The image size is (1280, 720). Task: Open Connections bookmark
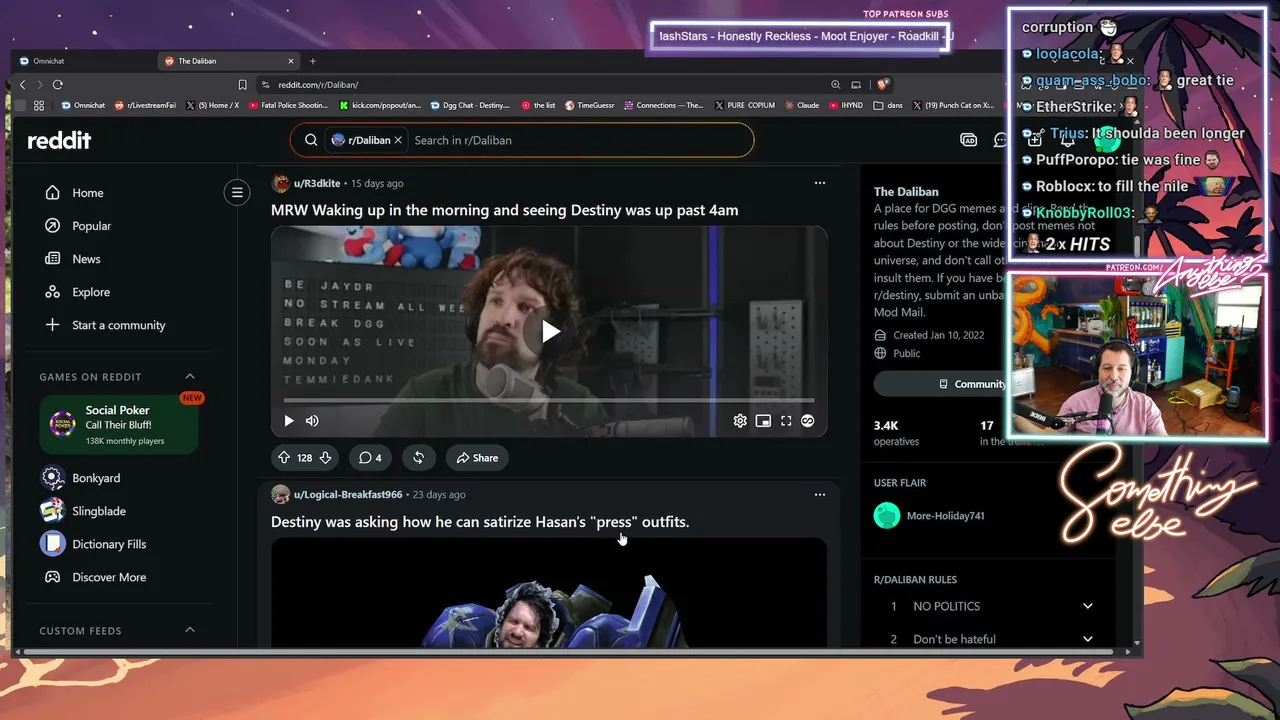(664, 105)
